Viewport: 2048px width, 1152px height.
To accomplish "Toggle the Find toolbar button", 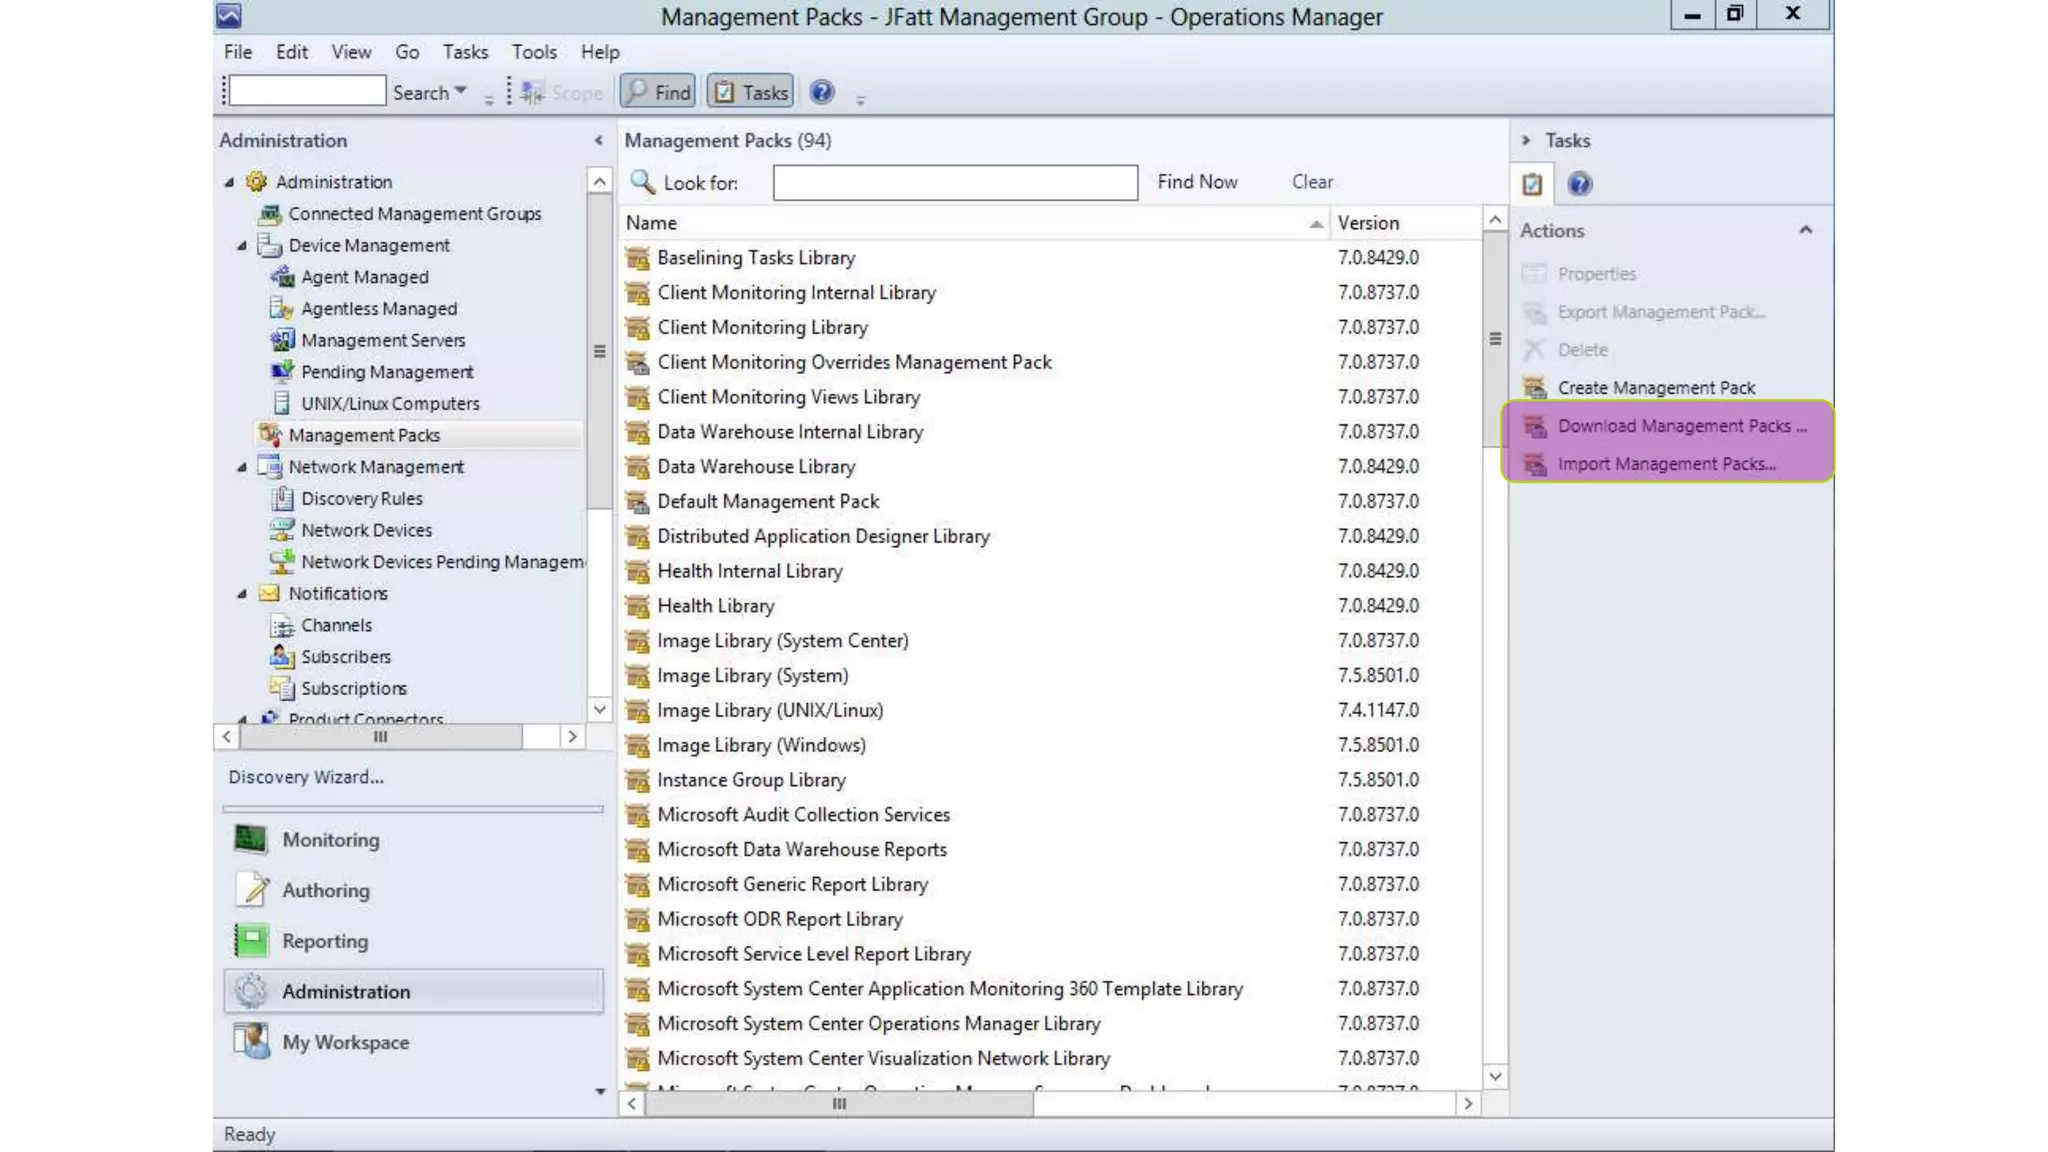I will [658, 92].
